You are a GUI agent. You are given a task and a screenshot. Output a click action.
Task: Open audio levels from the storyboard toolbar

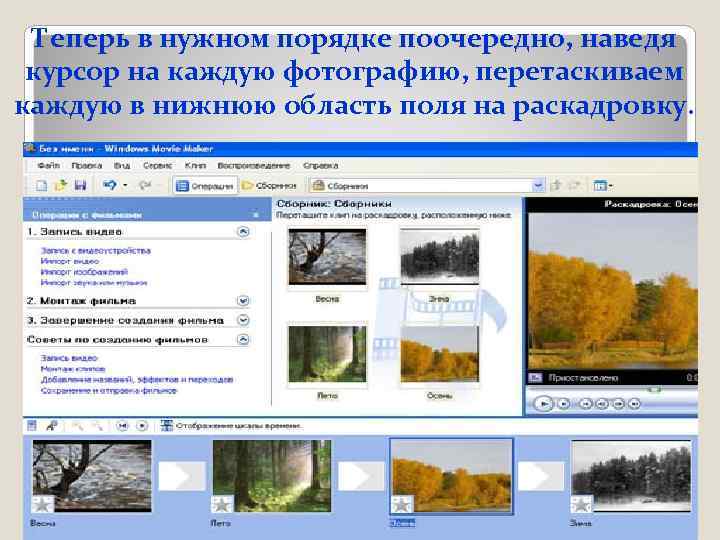(32, 426)
